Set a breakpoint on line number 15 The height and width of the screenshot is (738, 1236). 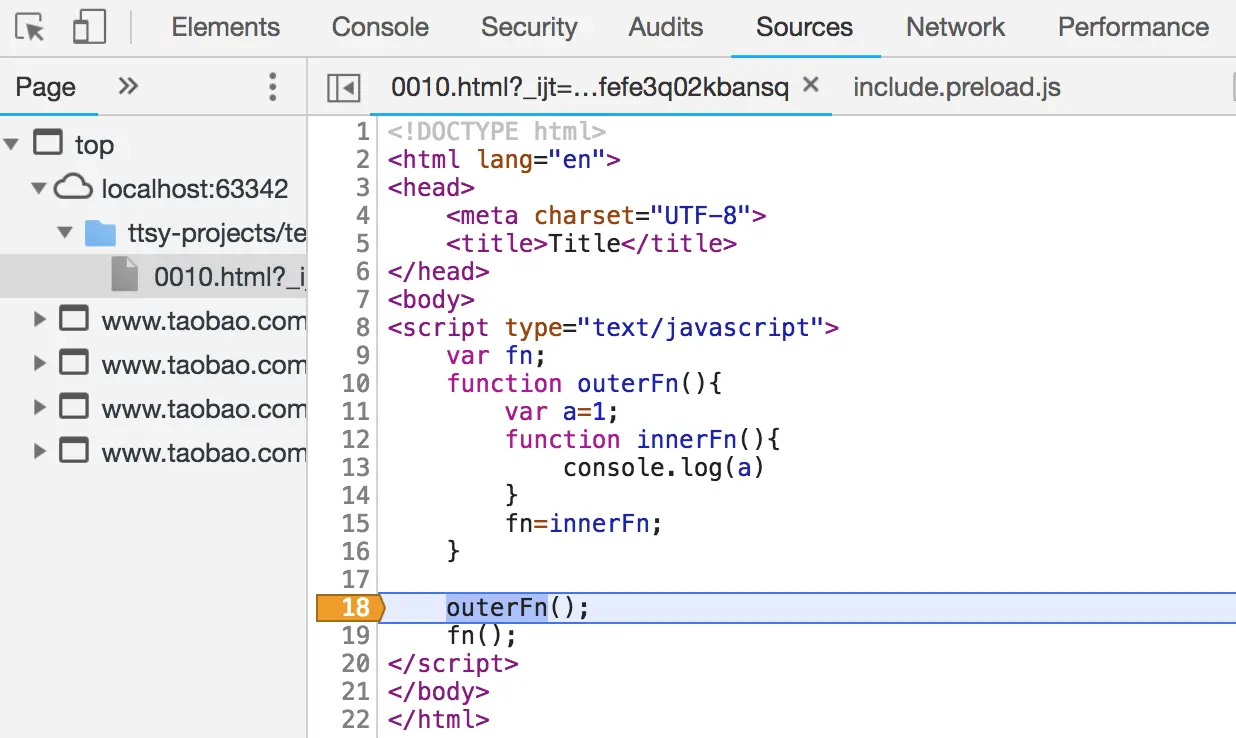coord(355,523)
